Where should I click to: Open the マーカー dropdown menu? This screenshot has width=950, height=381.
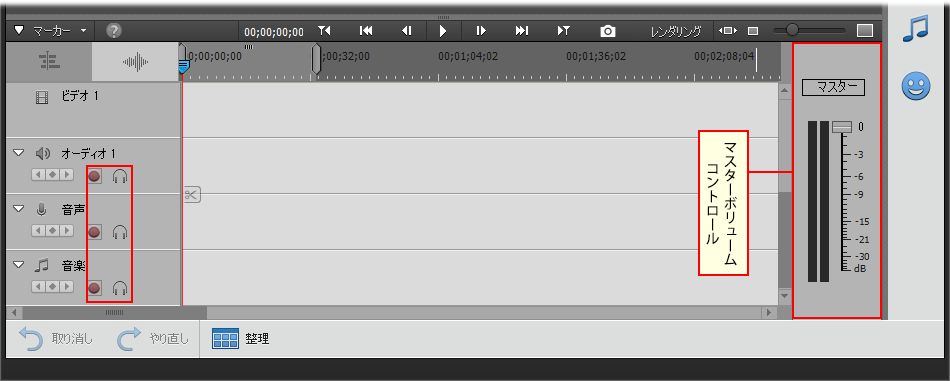(51, 30)
